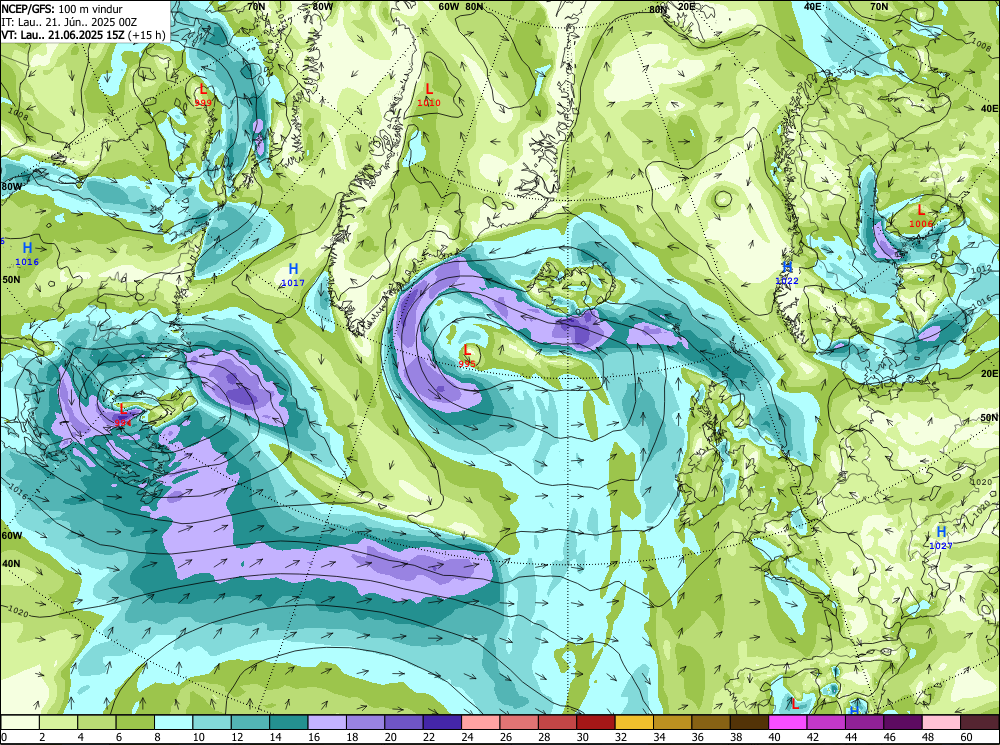
Task: Select the H 1027 high marker
Action: pyautogui.click(x=941, y=538)
